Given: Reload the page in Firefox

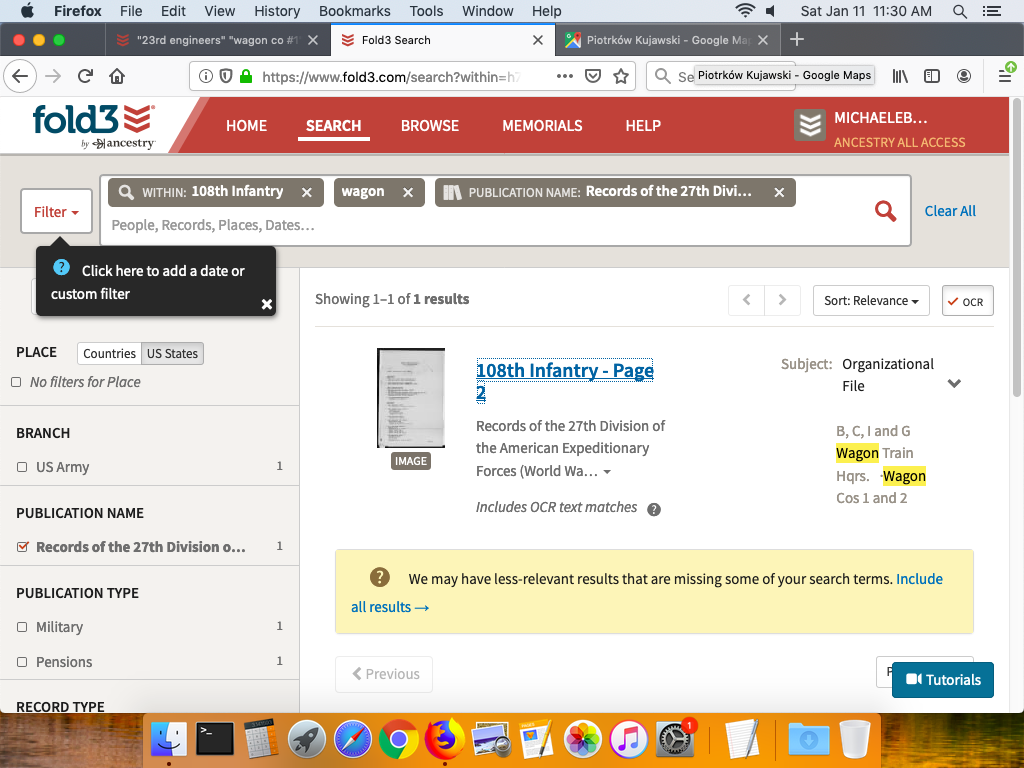Looking at the screenshot, I should 85,76.
